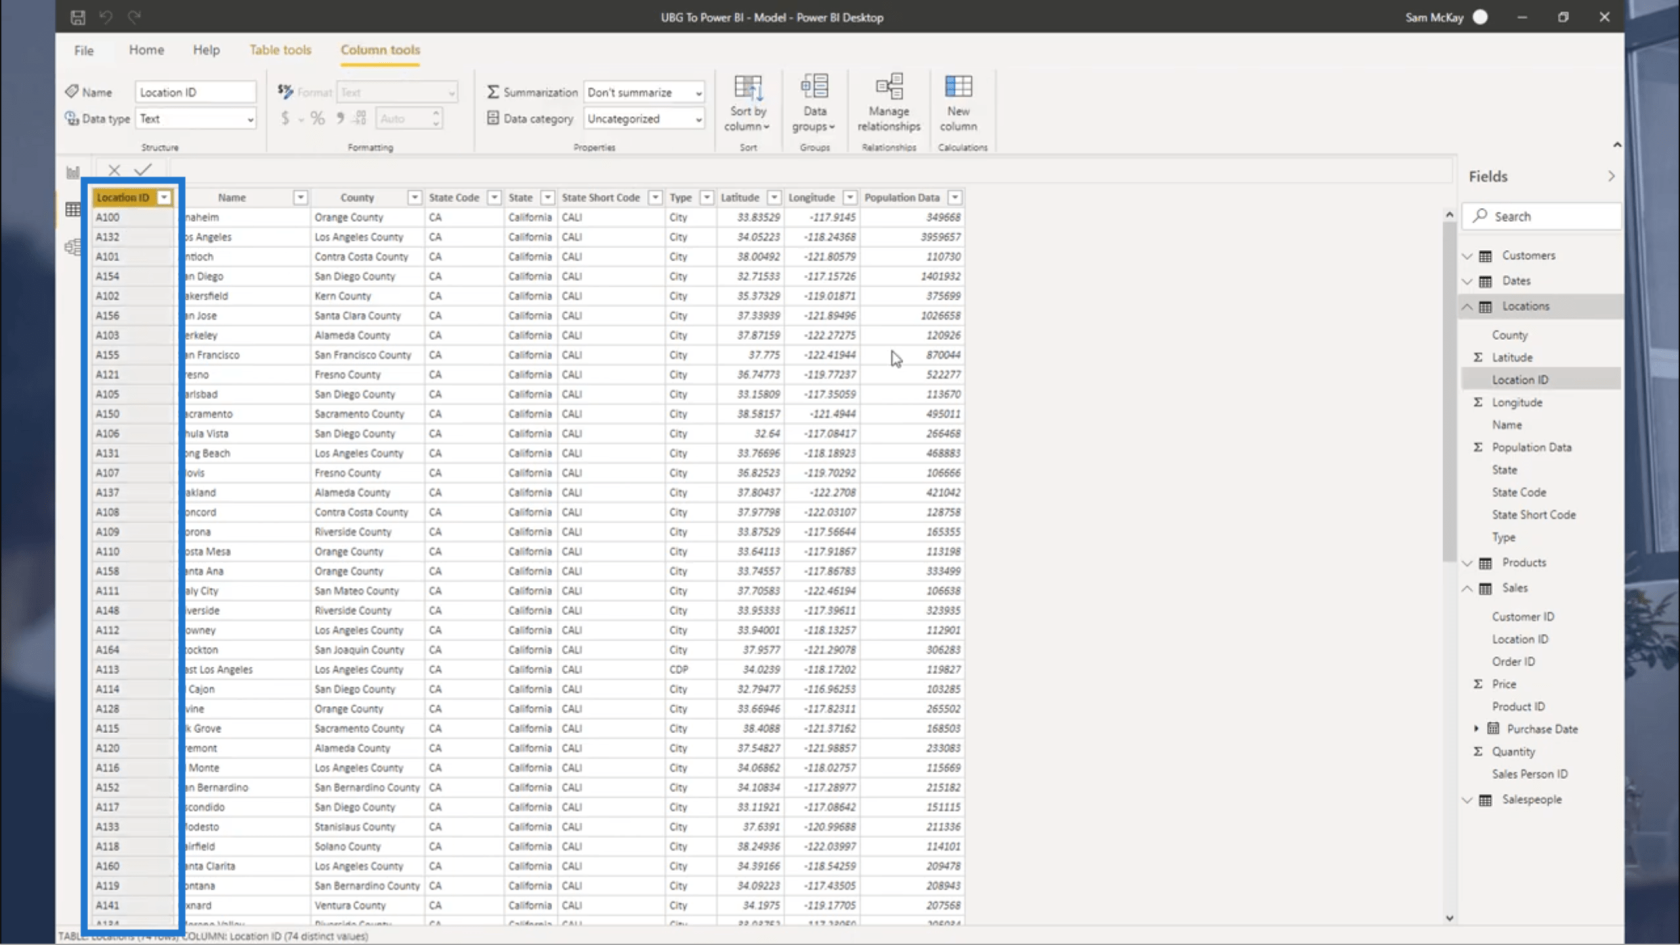Viewport: 1680px width, 945px height.
Task: Switch to the Table tools tab
Action: pyautogui.click(x=280, y=50)
